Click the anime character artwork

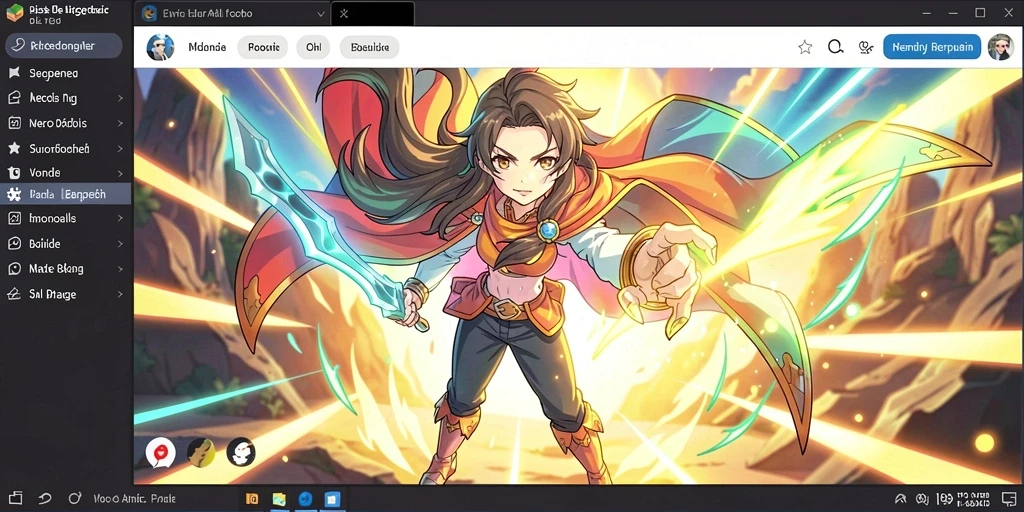(579, 276)
